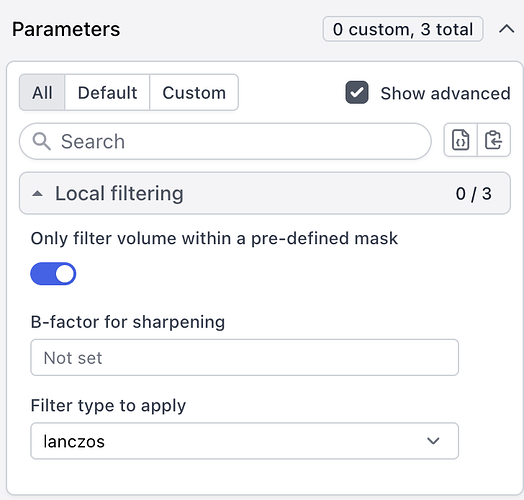This screenshot has height=500, width=524.
Task: Focus the Search parameters field
Action: click(x=225, y=141)
